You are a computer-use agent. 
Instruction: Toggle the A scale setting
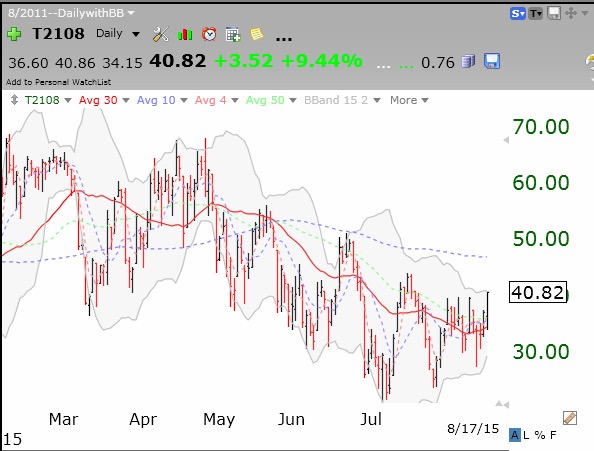point(514,435)
